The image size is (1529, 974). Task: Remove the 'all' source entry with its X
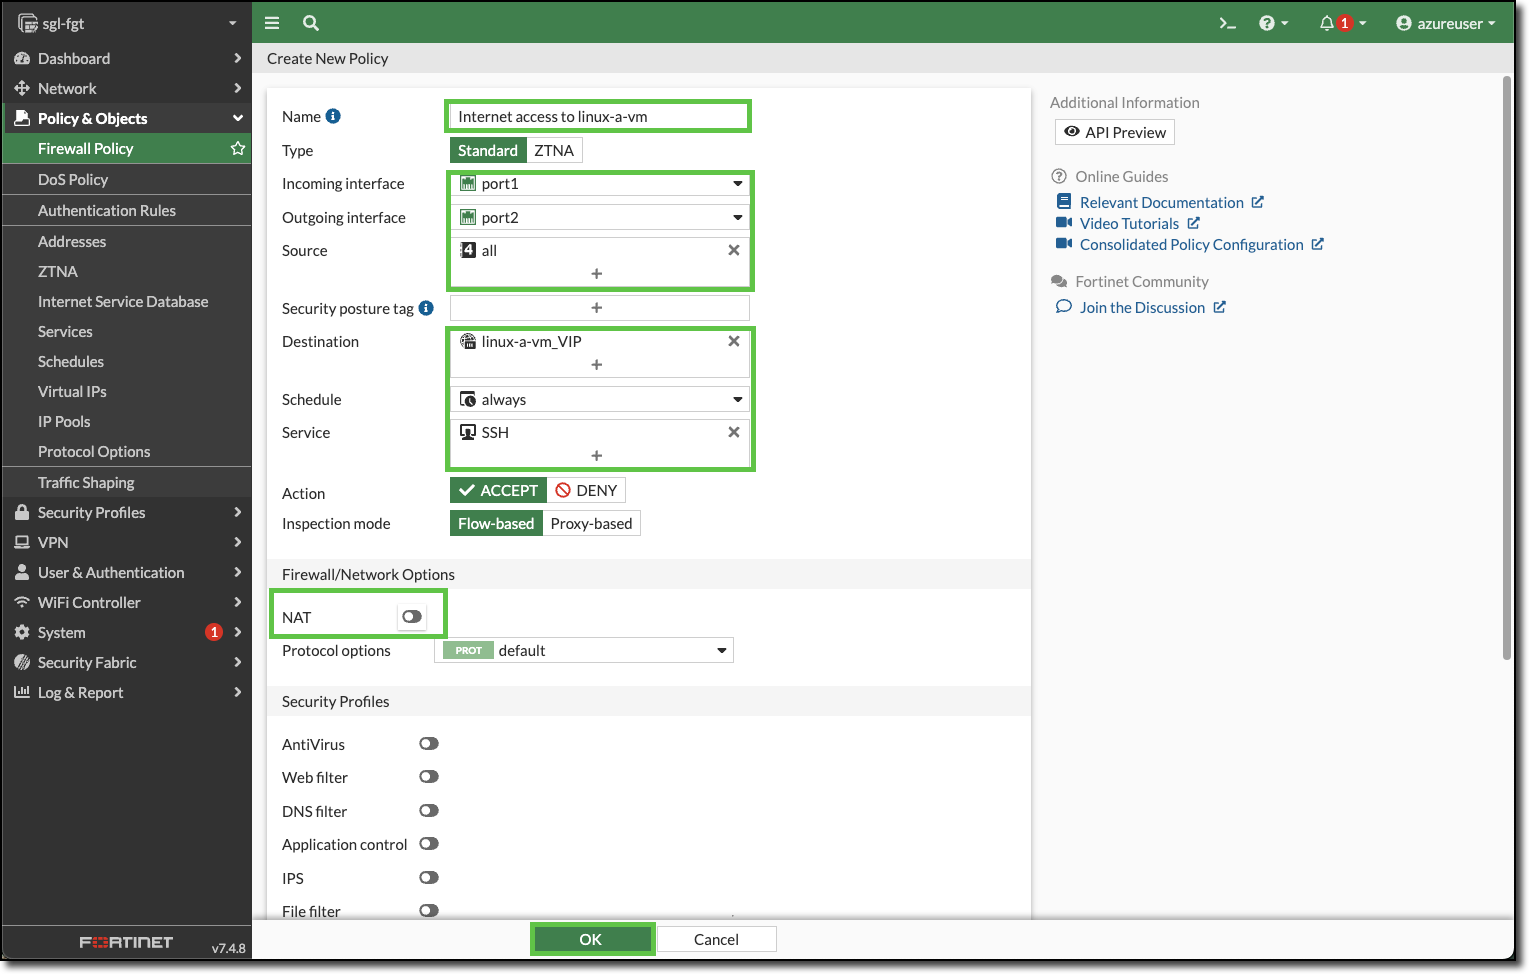[733, 250]
